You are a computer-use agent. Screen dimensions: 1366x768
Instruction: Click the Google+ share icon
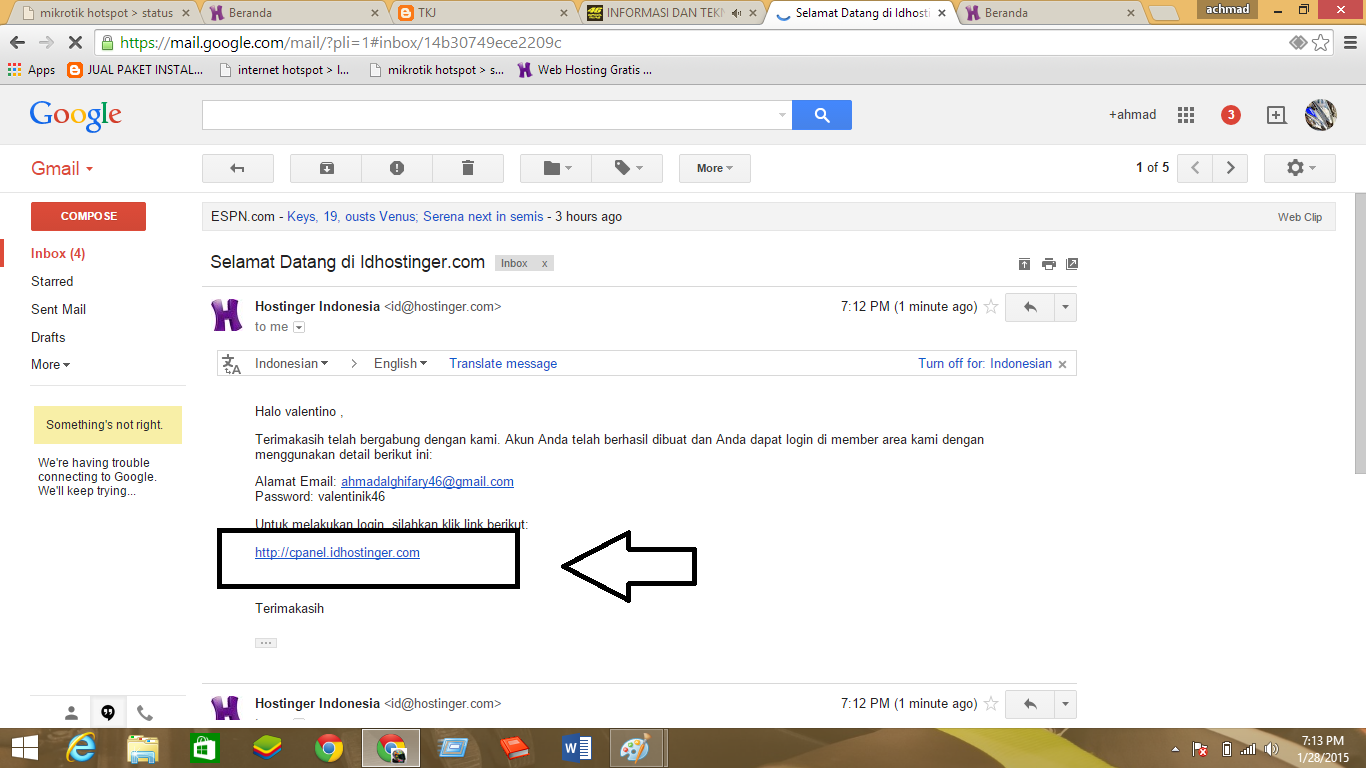(1276, 115)
